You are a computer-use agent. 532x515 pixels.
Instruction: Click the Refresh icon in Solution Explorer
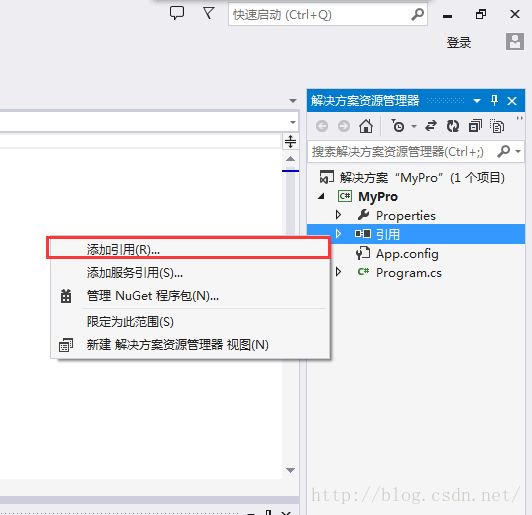pyautogui.click(x=453, y=126)
